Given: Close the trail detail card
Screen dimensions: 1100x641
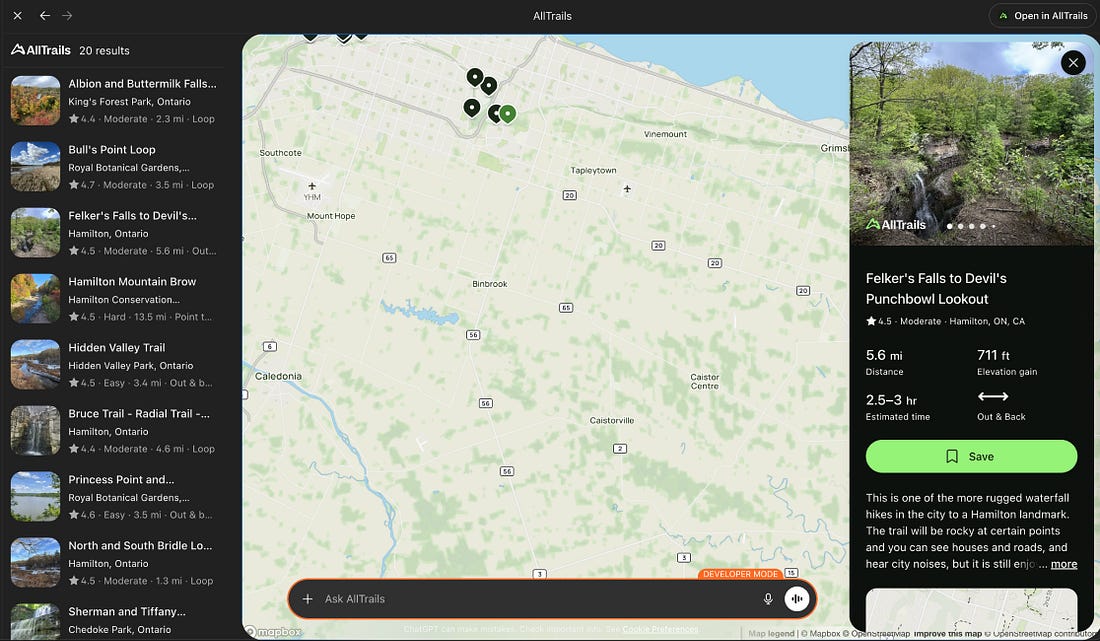Looking at the screenshot, I should coord(1073,63).
